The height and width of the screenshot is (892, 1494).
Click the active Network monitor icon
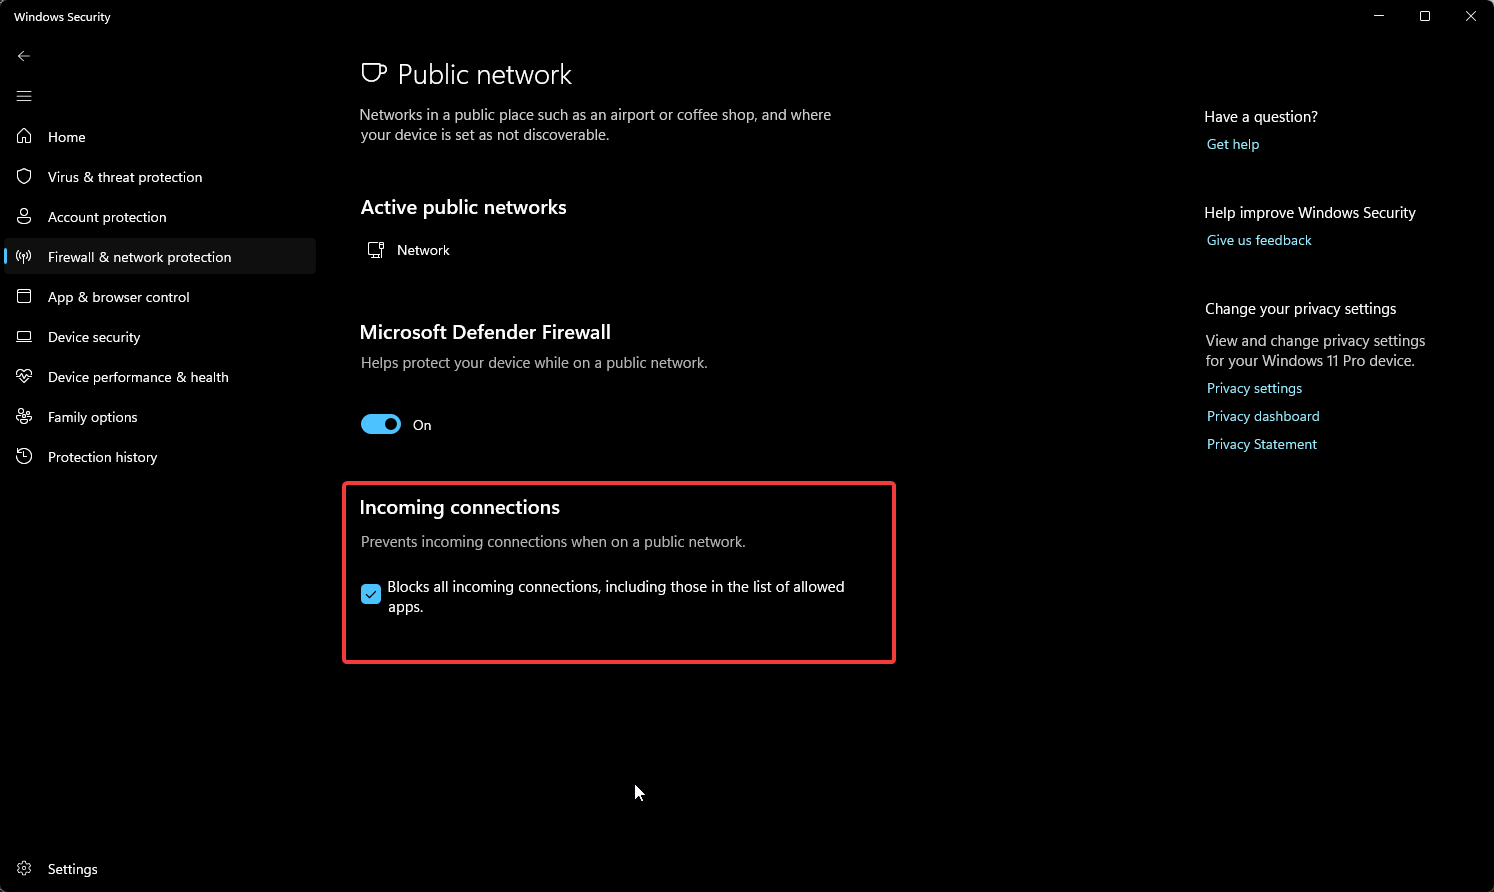376,250
